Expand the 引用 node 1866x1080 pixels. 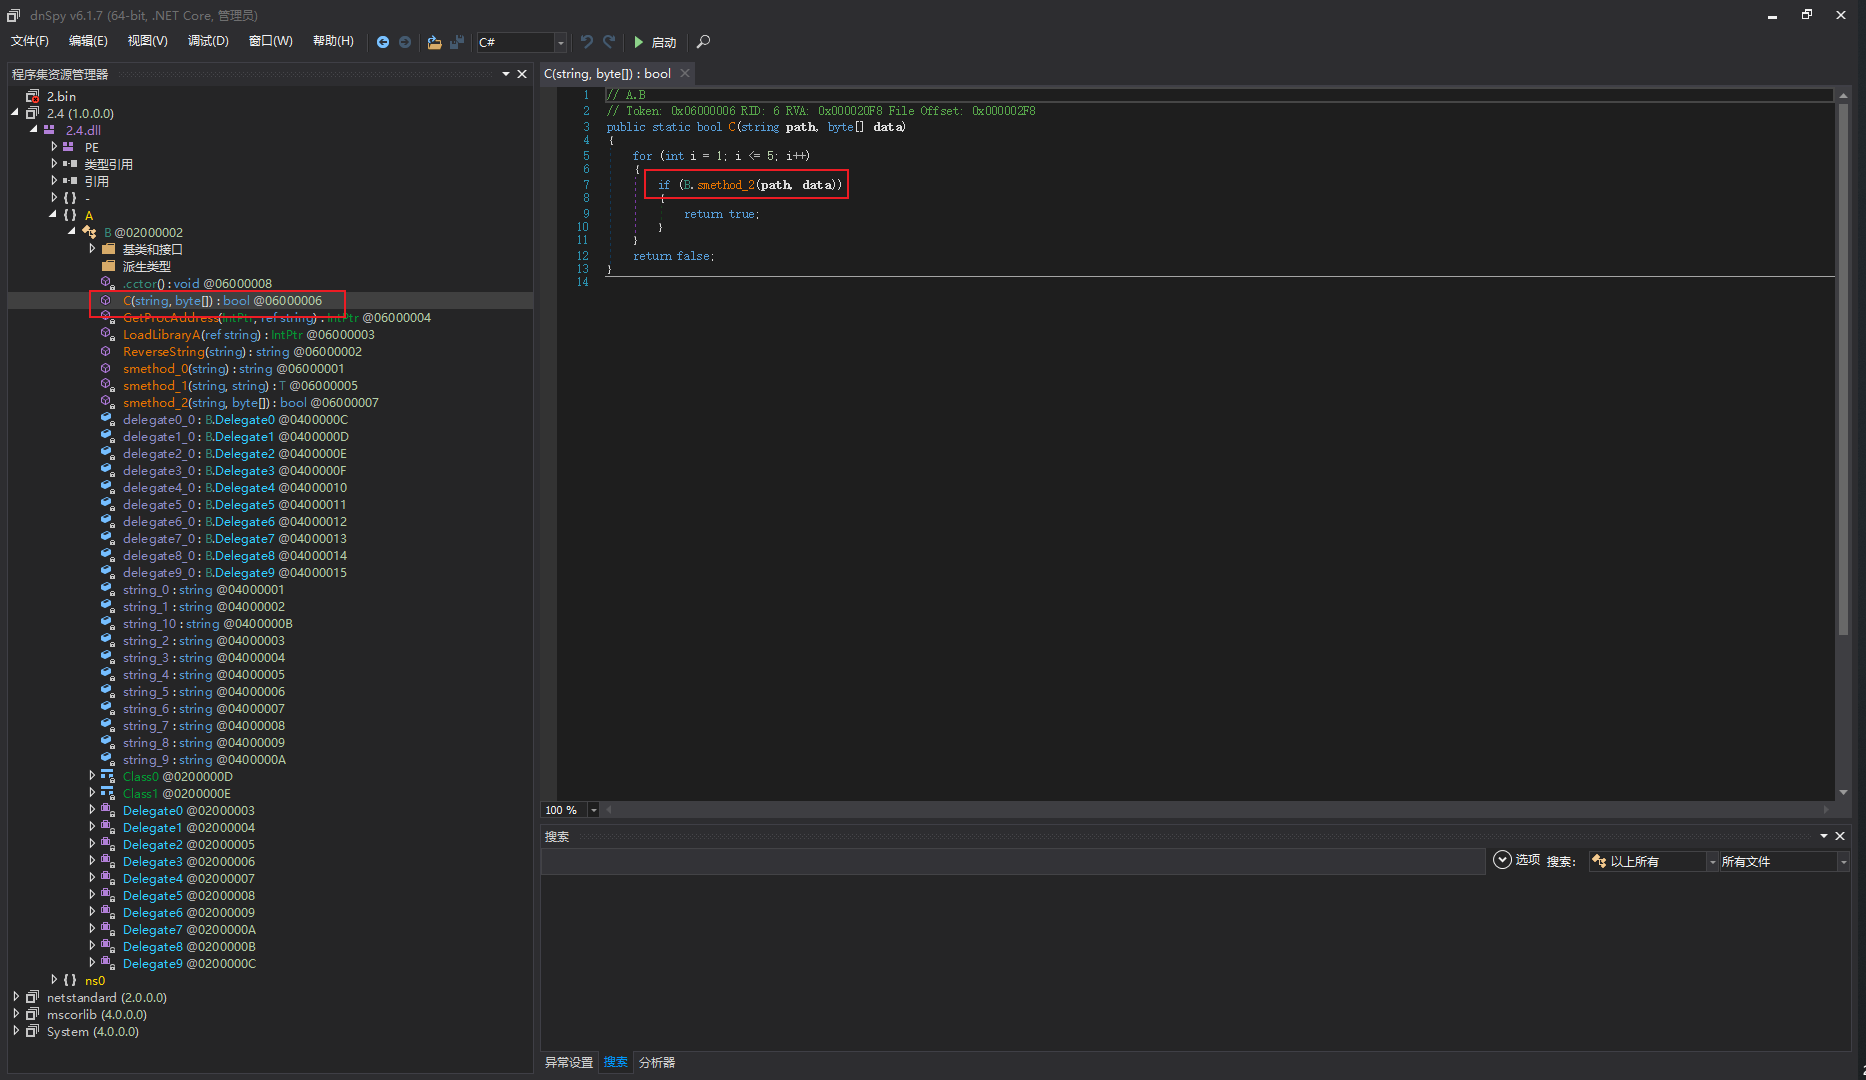(53, 181)
